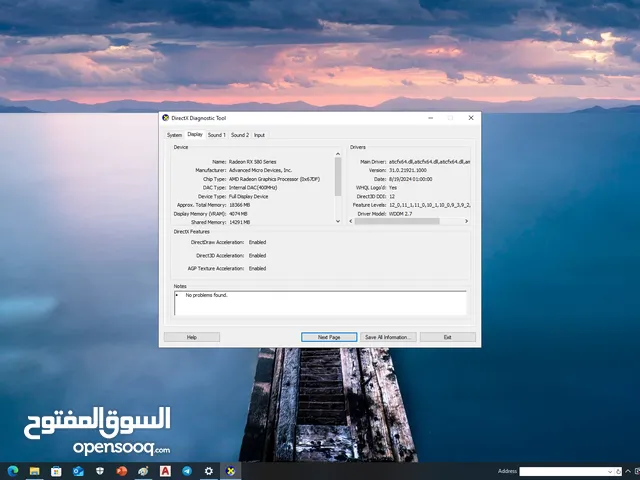The height and width of the screenshot is (480, 640).
Task: Click Save All Information button
Action: tap(388, 337)
